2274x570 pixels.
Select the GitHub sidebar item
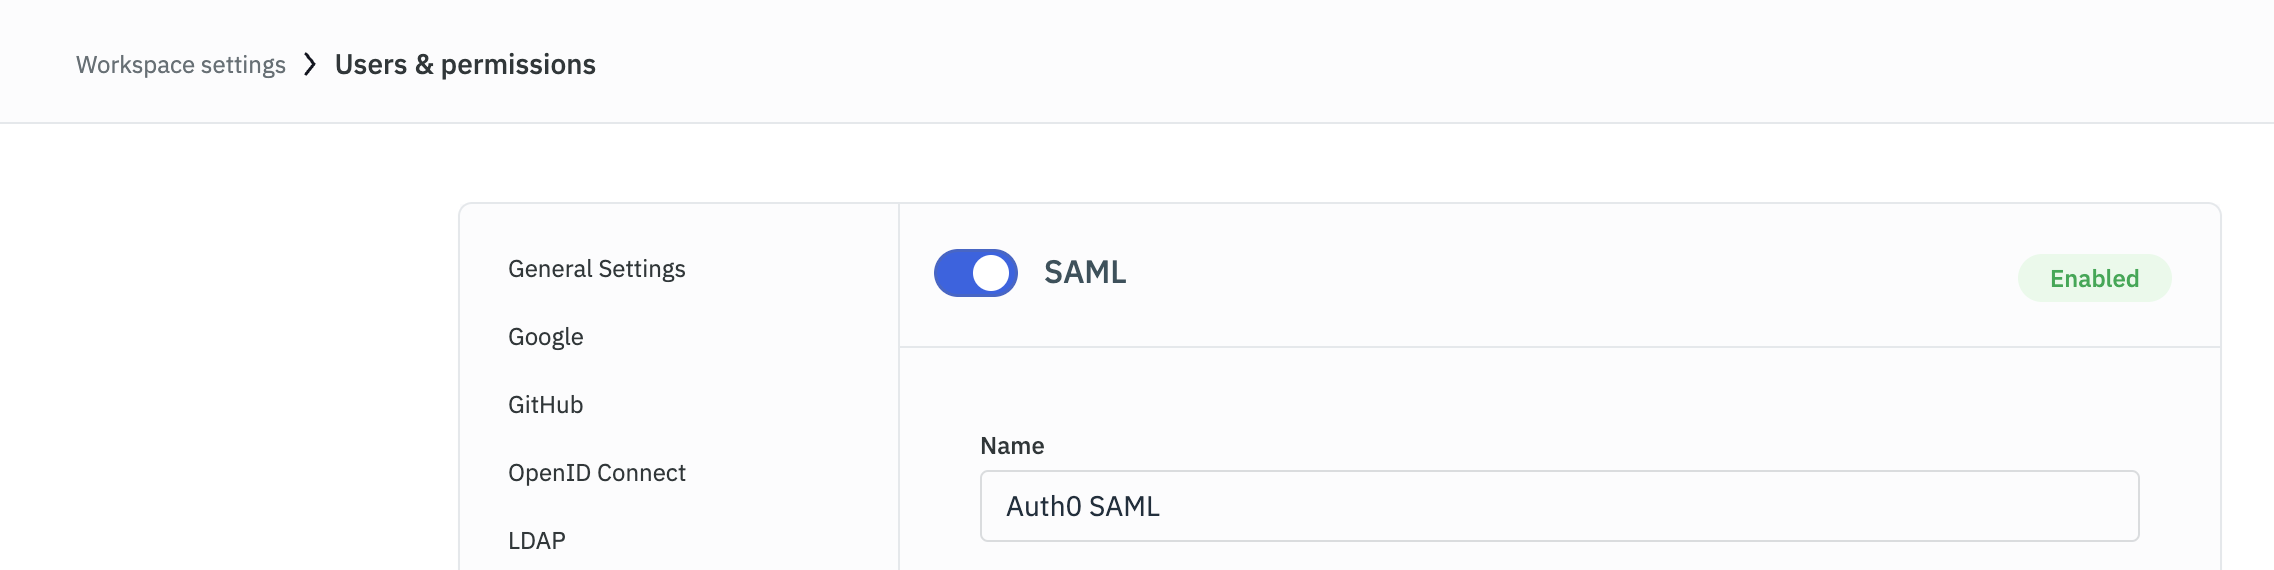[x=545, y=405]
